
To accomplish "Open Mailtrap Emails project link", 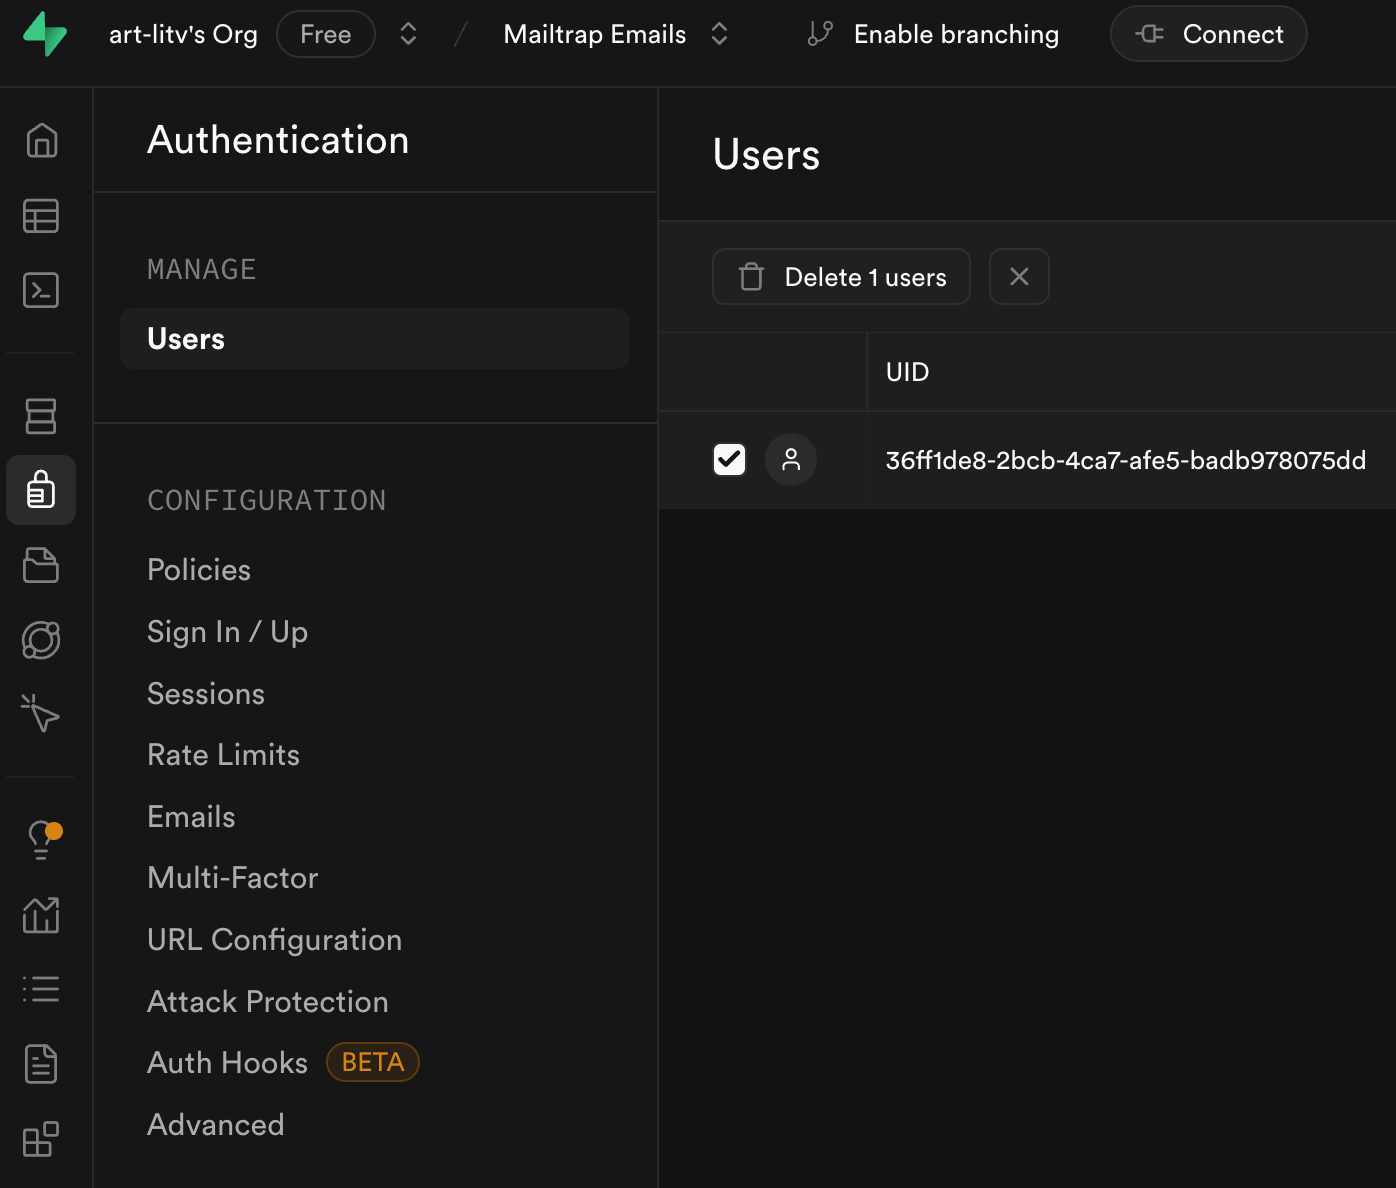I will (595, 34).
